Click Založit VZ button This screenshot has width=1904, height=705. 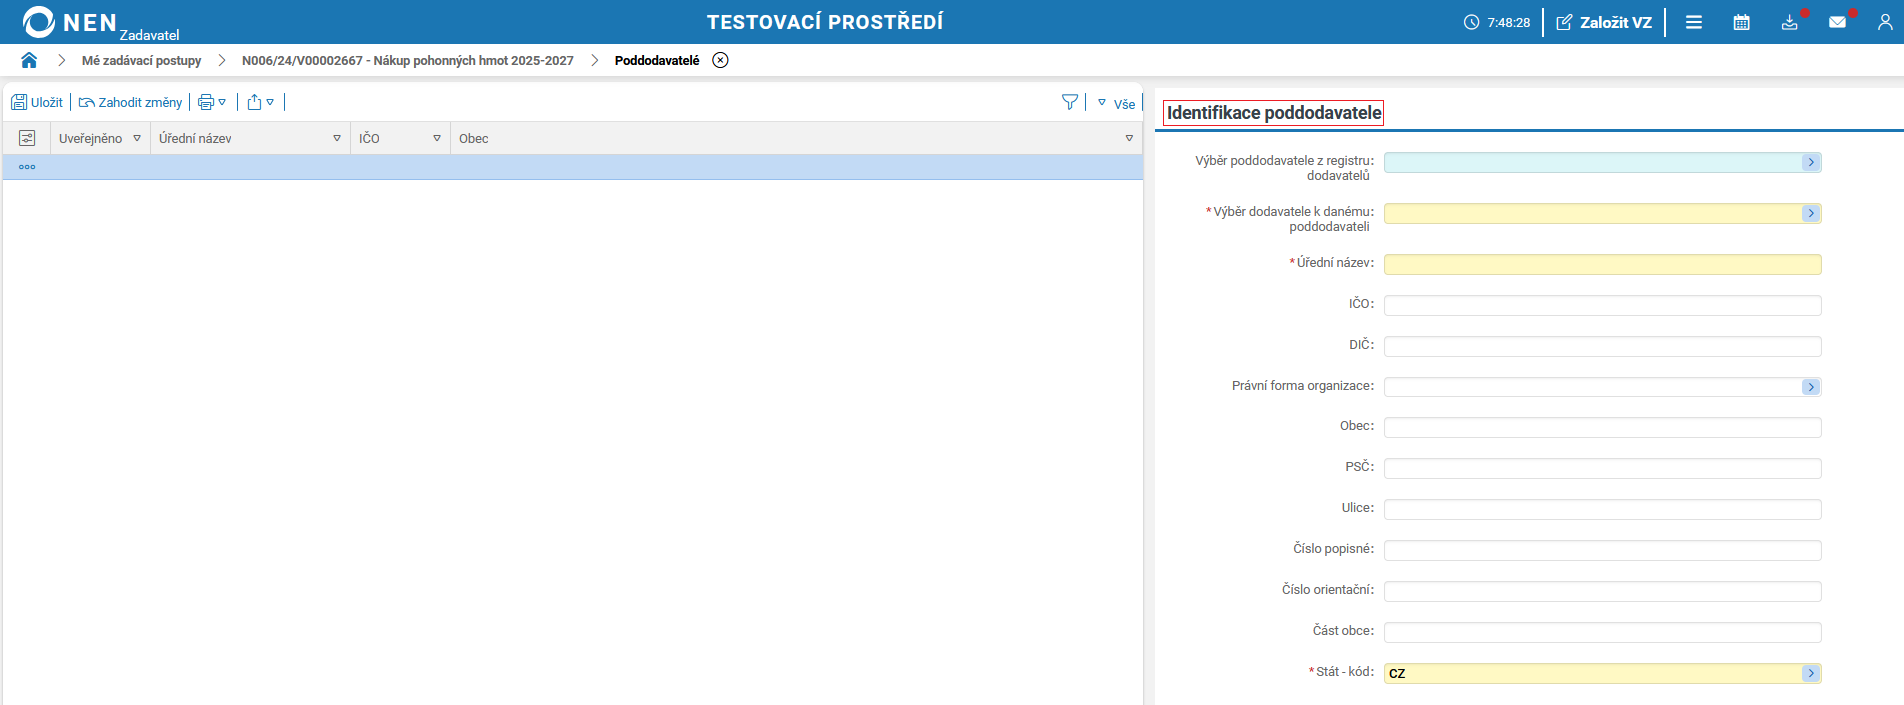pos(1604,22)
